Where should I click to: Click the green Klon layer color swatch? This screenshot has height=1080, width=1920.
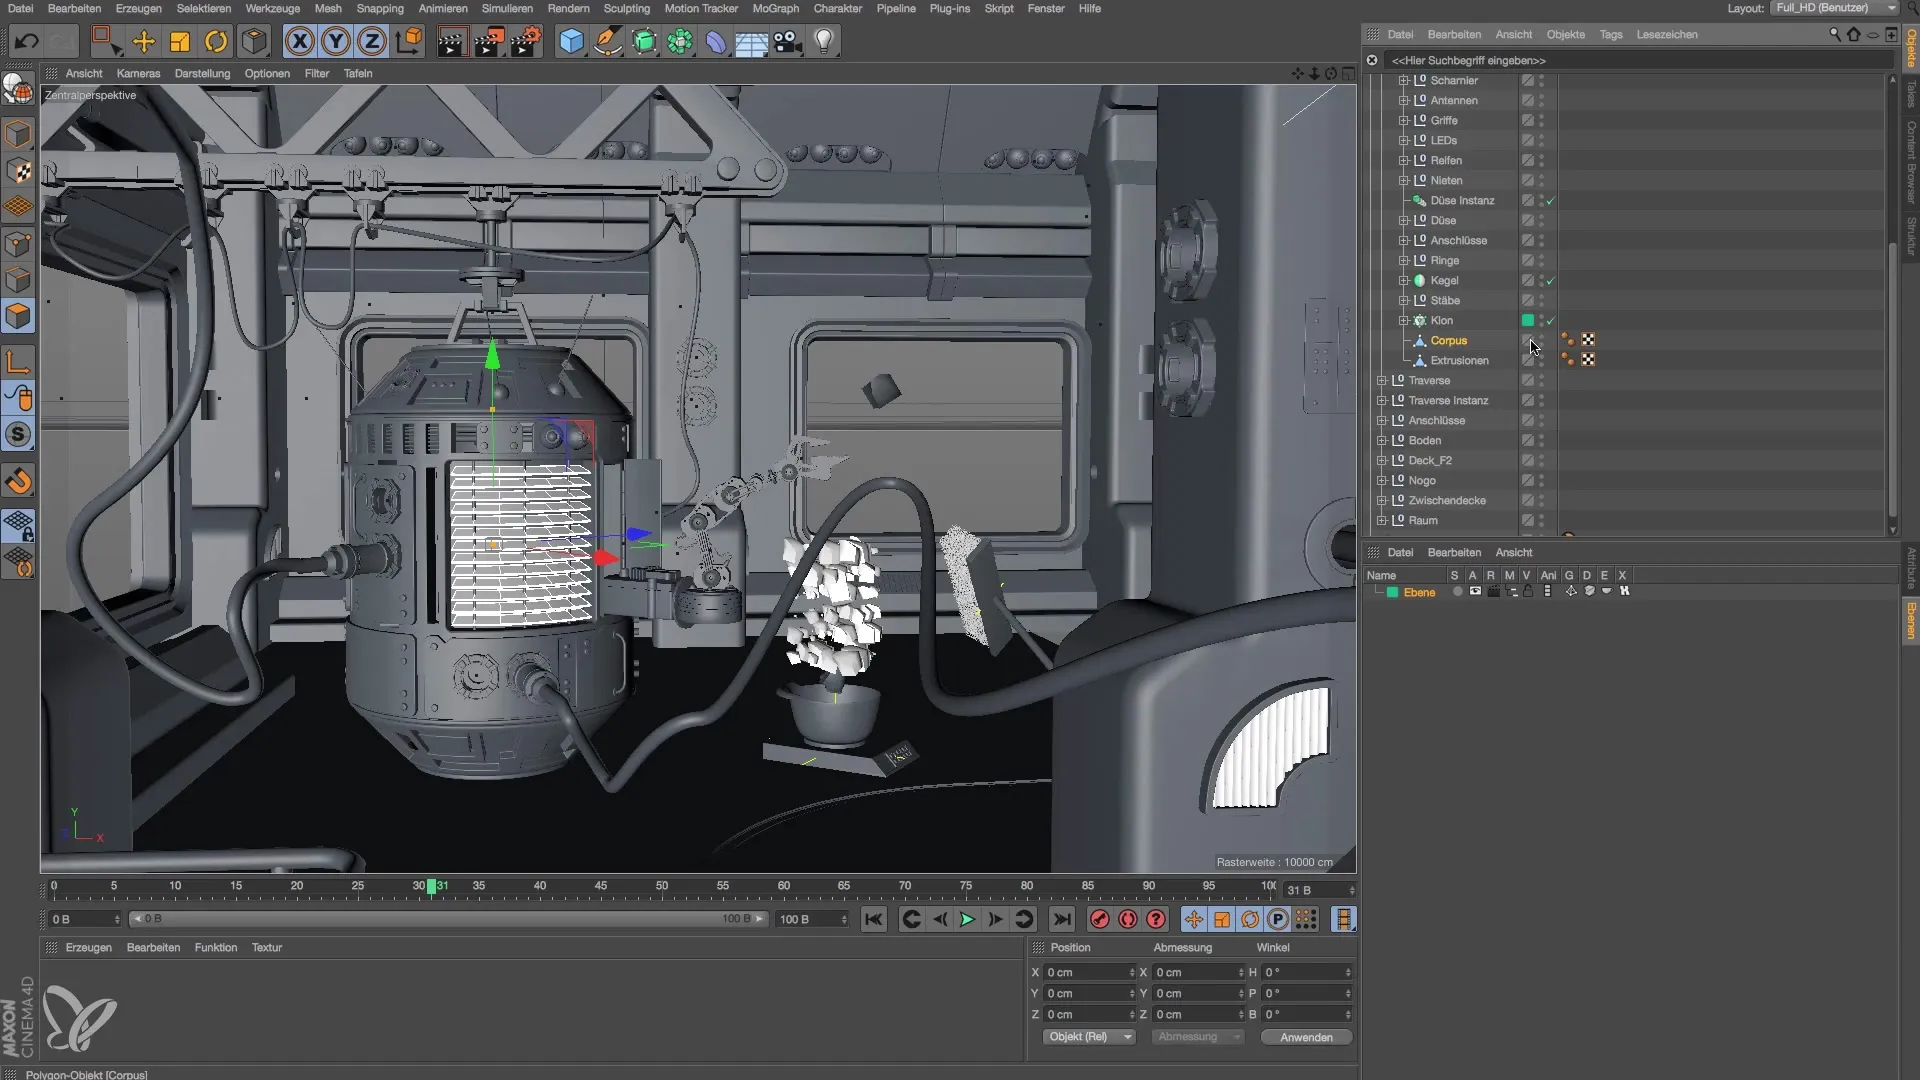[x=1528, y=320]
